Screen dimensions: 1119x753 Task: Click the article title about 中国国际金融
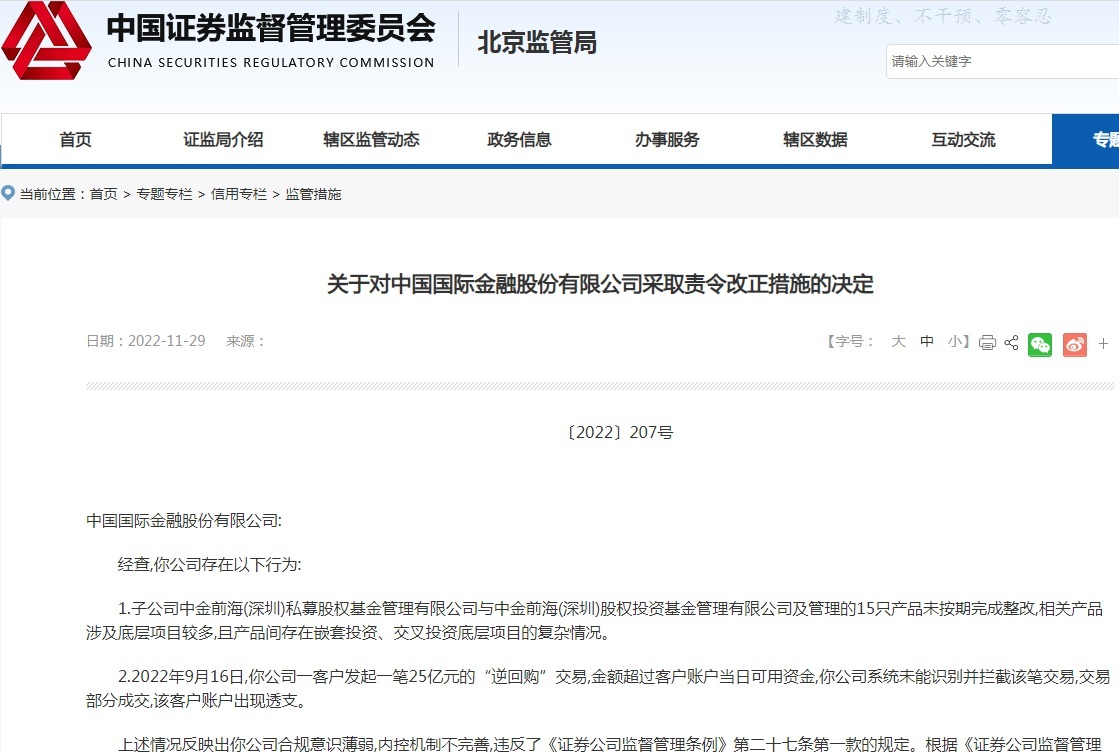[x=600, y=284]
